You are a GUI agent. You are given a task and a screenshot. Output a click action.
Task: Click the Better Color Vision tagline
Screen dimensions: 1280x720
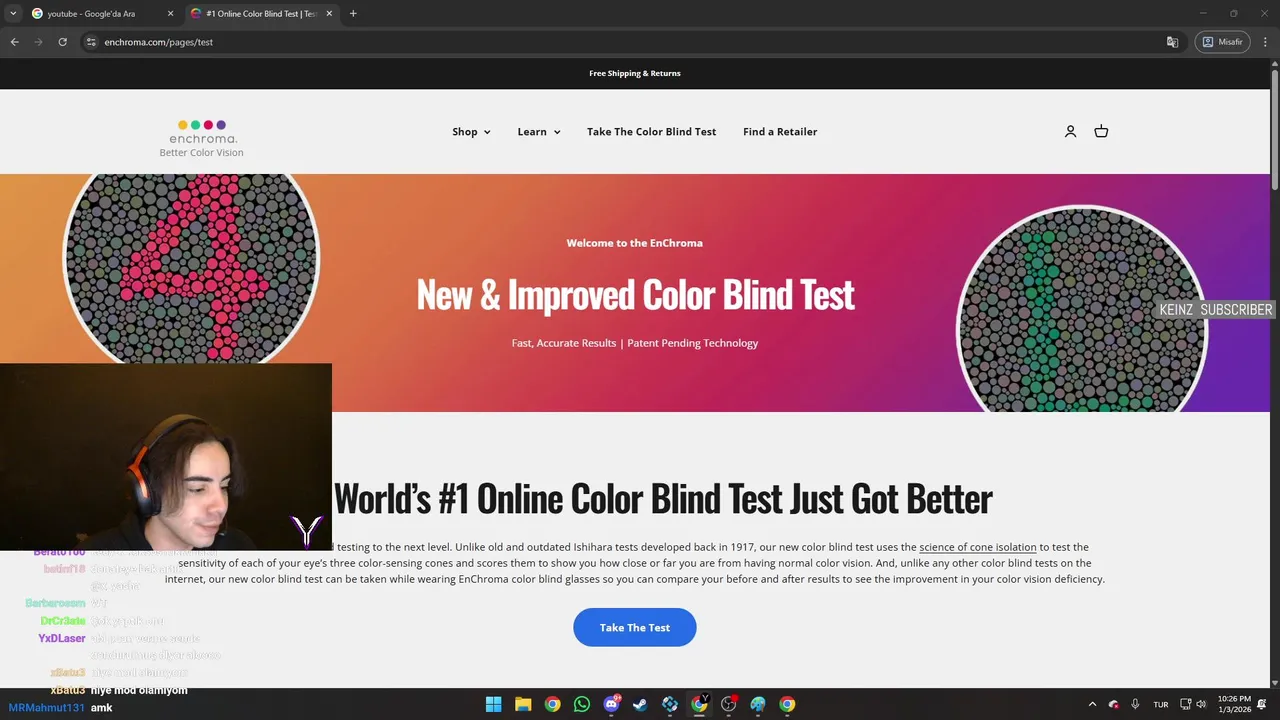tap(201, 153)
